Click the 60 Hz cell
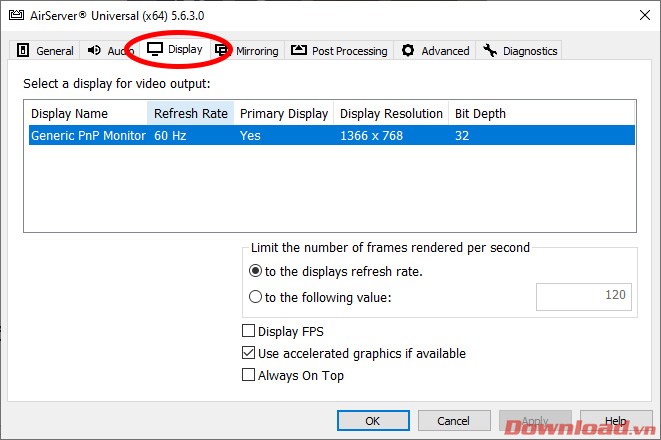 point(170,136)
